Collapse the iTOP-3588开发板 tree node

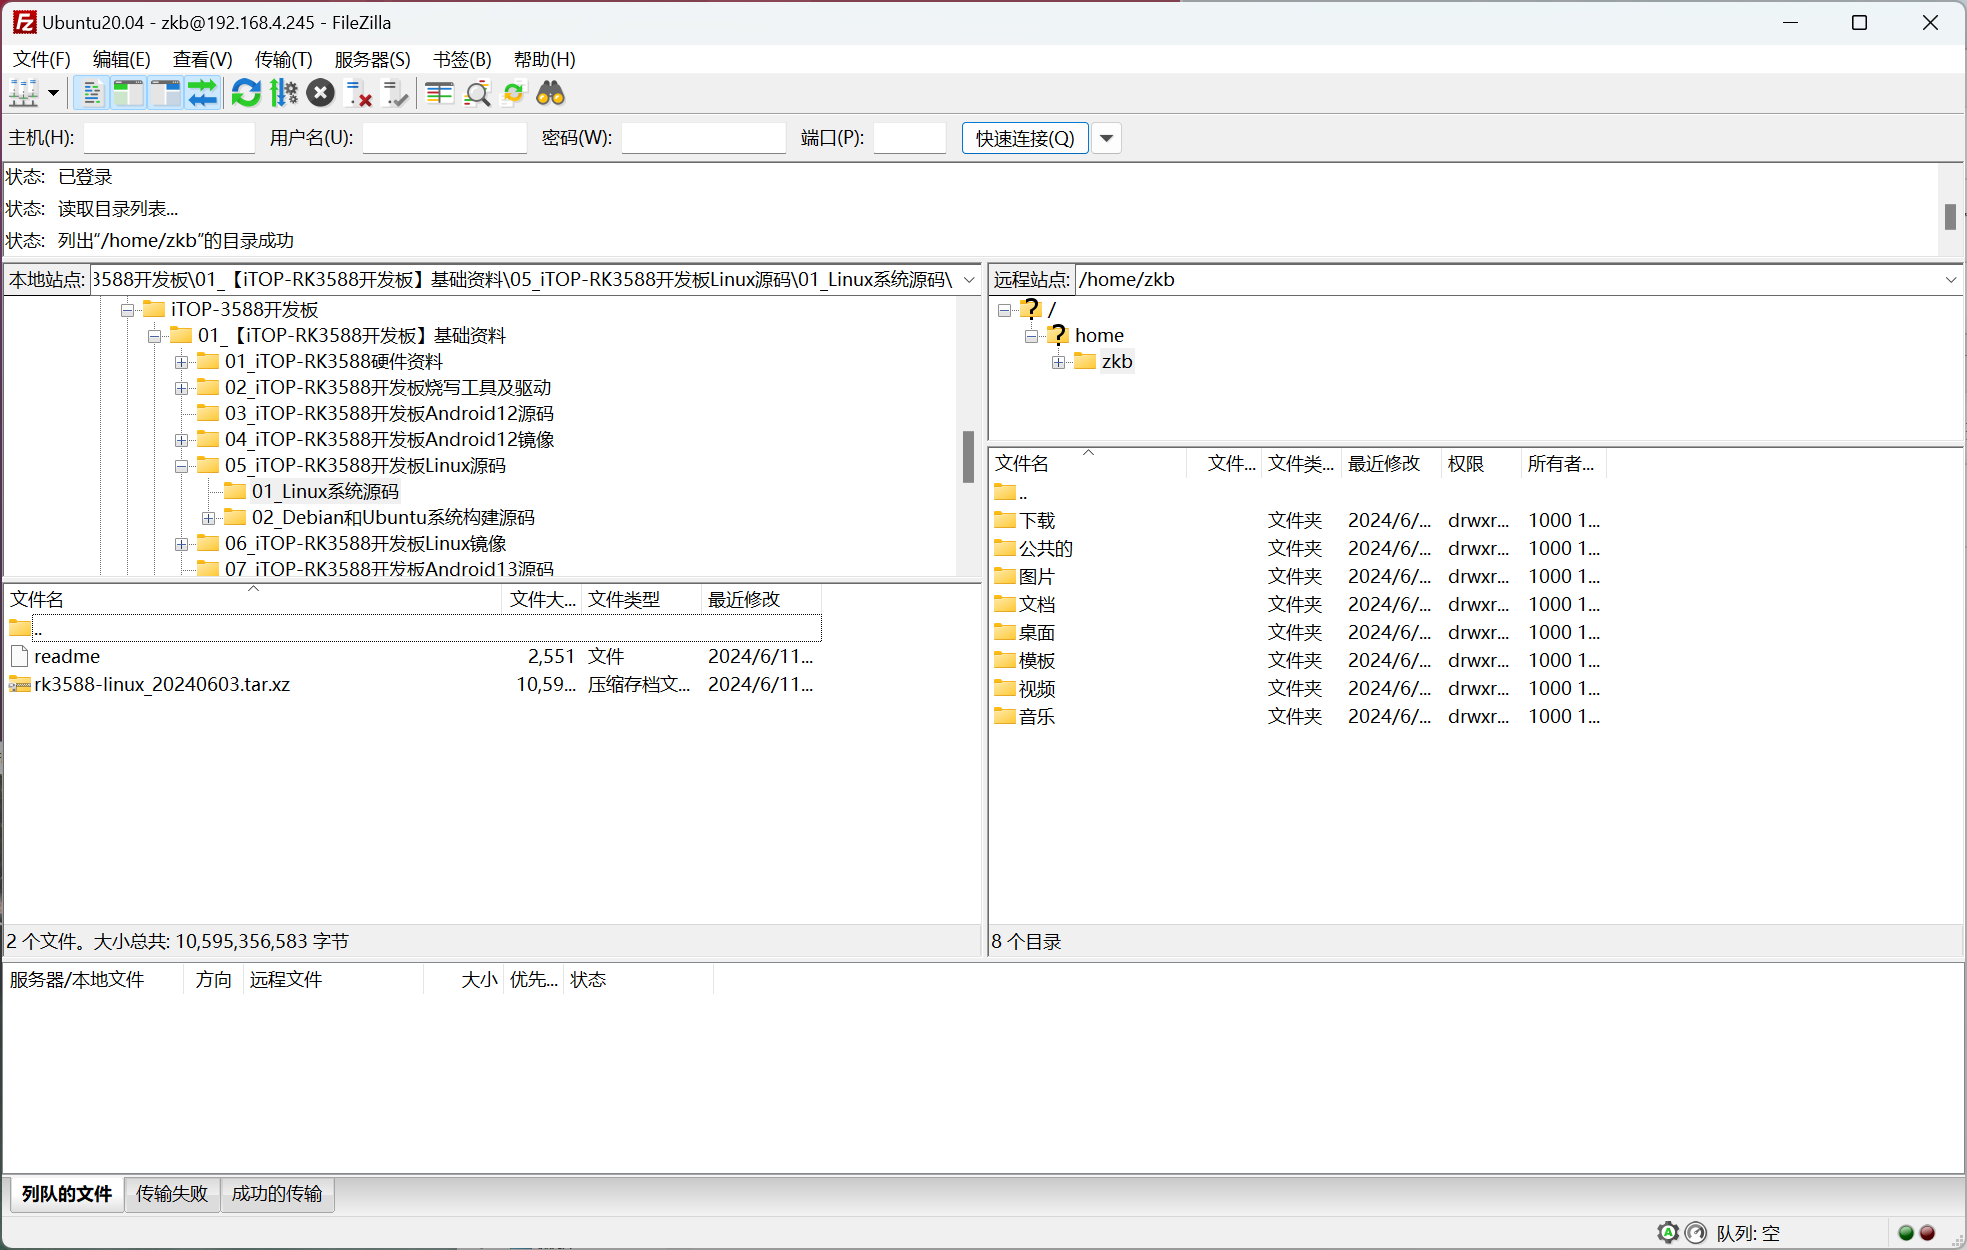click(x=127, y=310)
